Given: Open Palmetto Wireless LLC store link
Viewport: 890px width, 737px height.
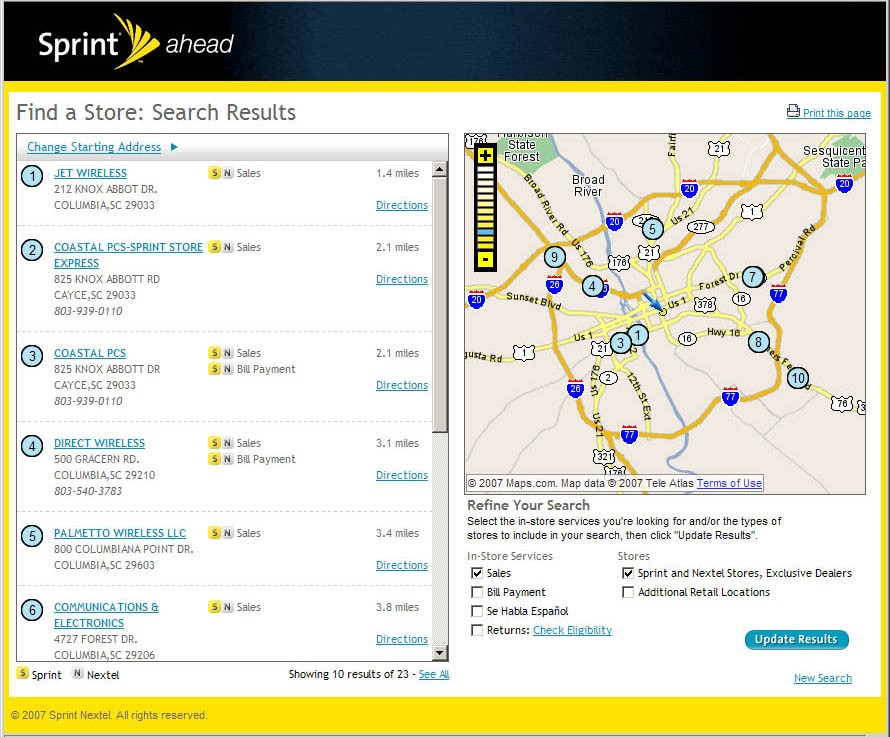Looking at the screenshot, I should 120,533.
